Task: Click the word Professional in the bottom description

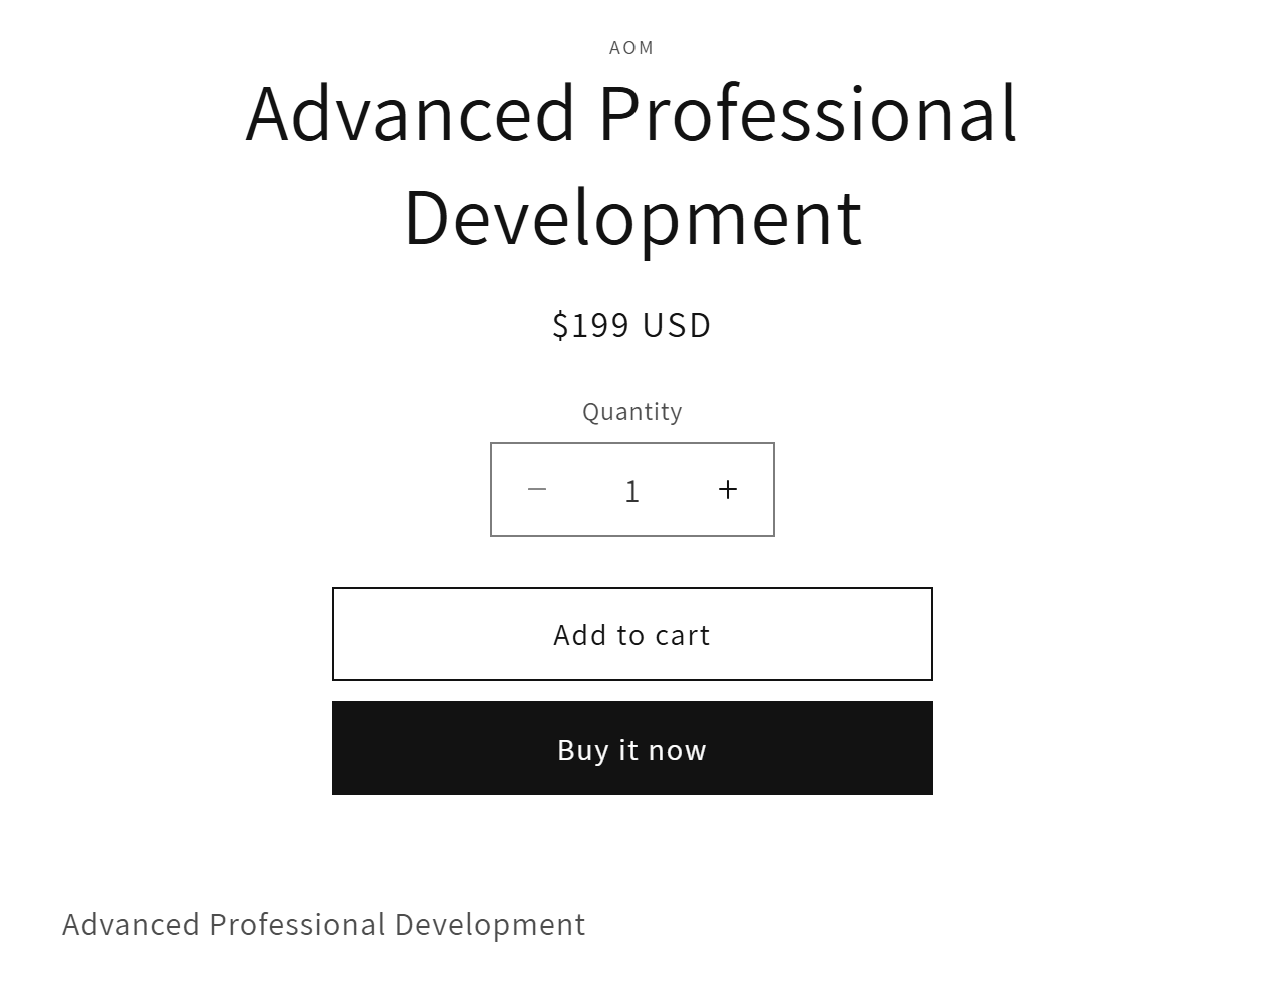Action: 297,924
